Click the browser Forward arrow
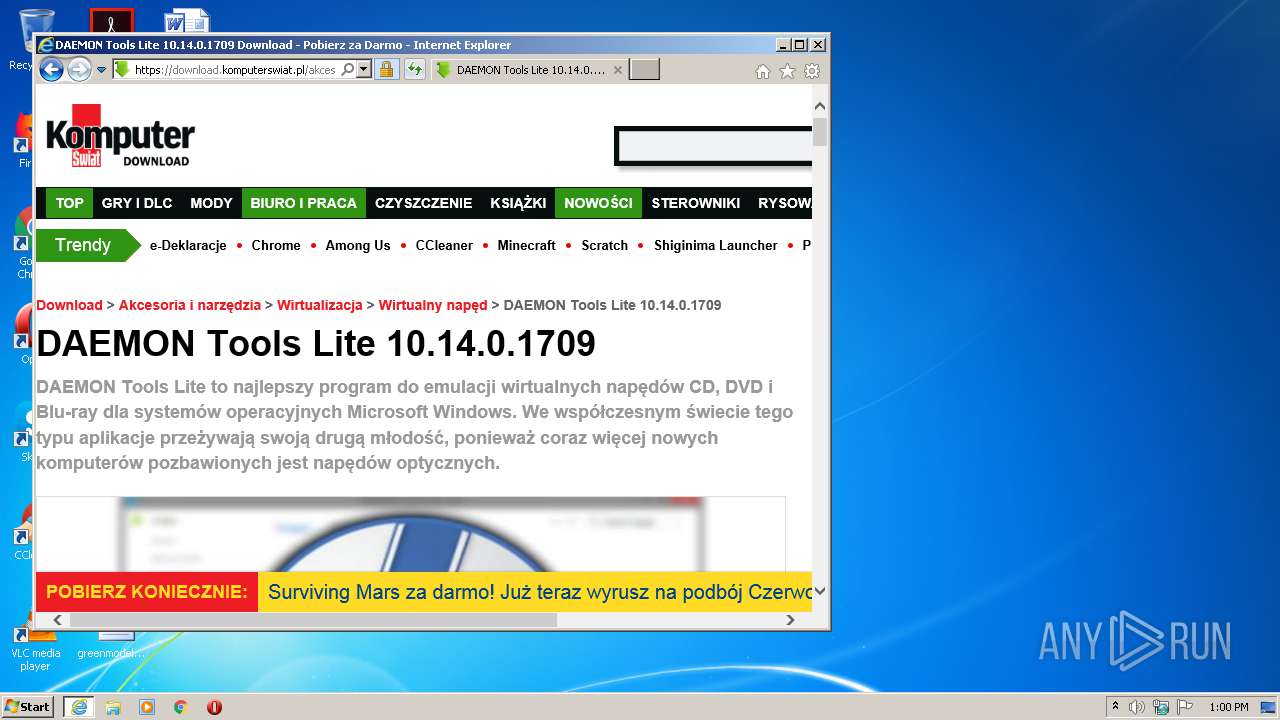 point(79,70)
